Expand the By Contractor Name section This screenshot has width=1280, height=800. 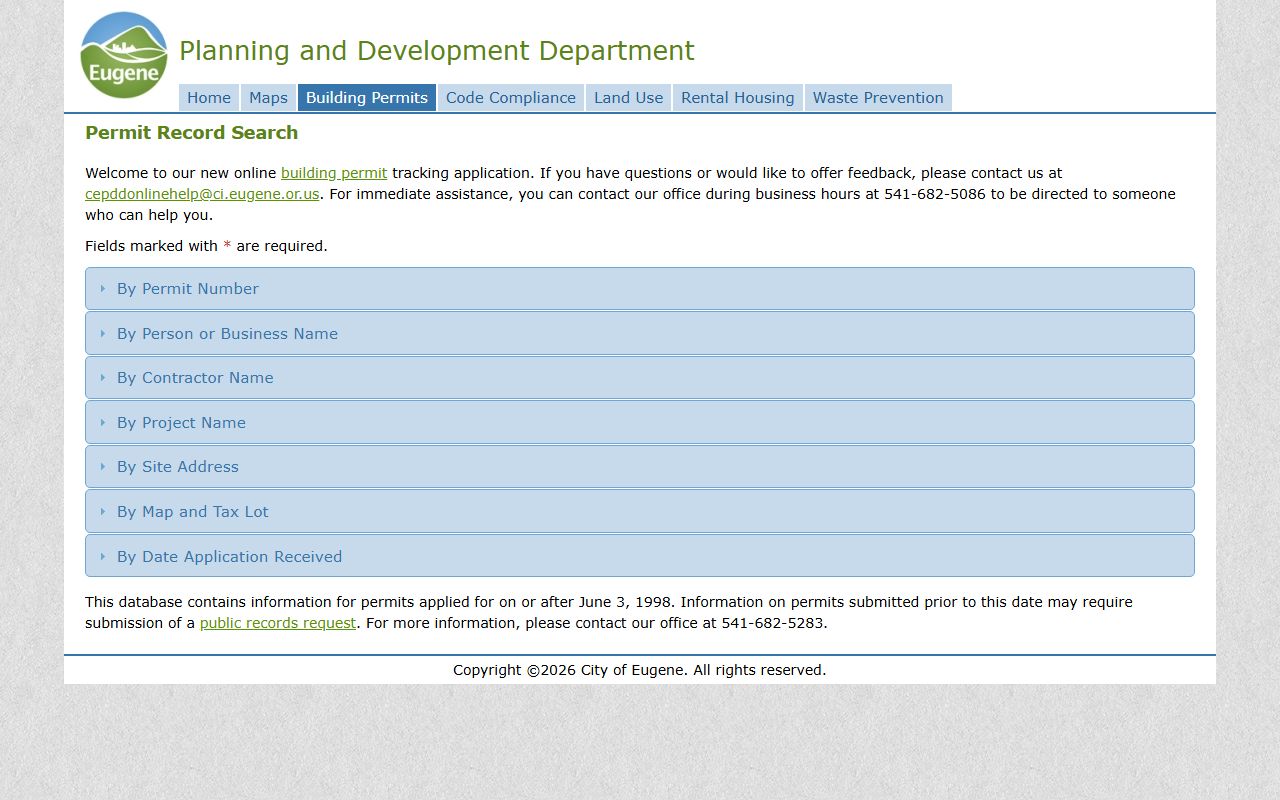(640, 378)
